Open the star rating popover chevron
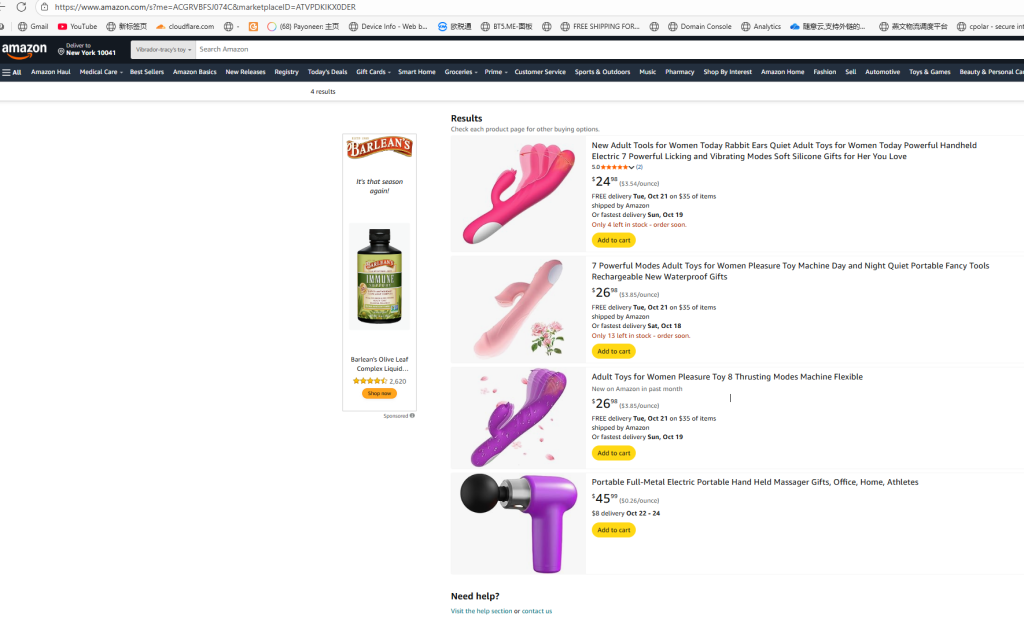This screenshot has height=630, width=1024. click(x=632, y=167)
